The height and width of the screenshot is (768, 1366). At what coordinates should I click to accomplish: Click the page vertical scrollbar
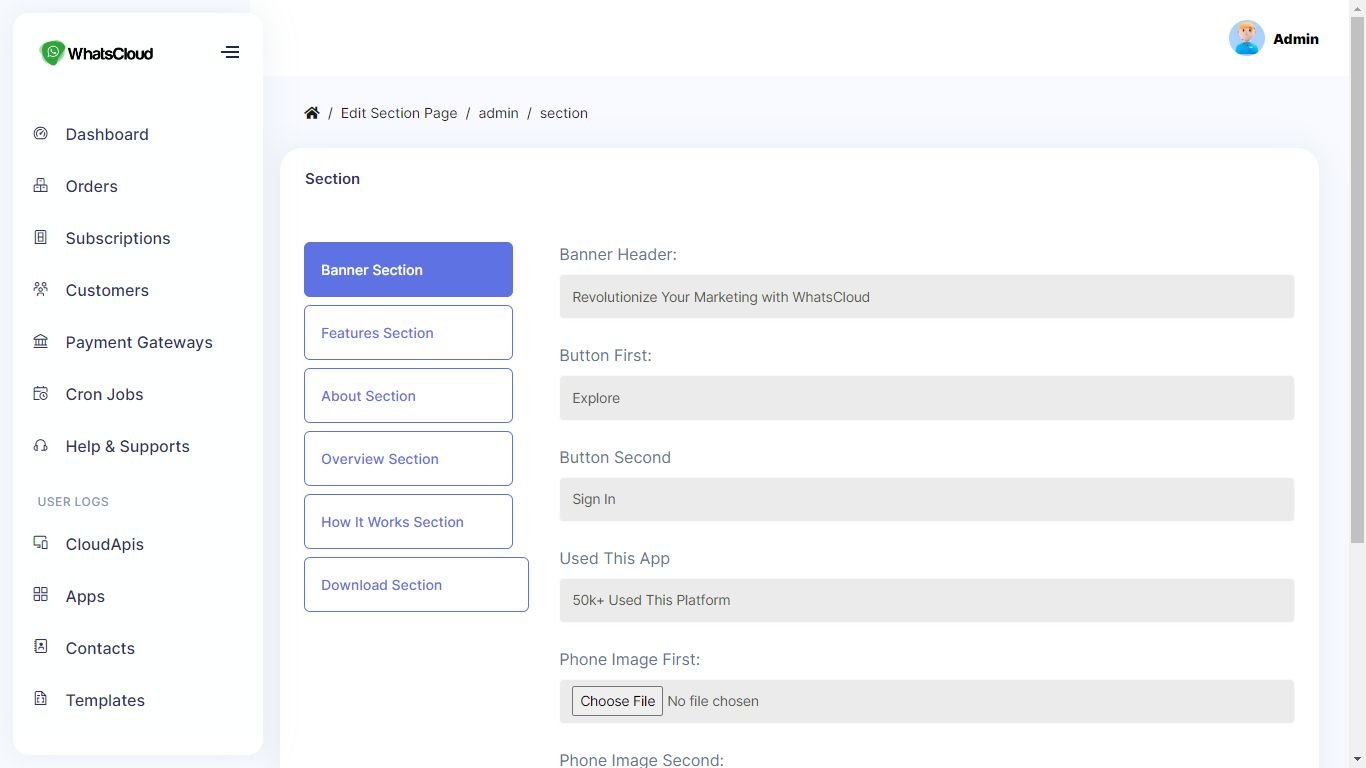[x=1357, y=280]
